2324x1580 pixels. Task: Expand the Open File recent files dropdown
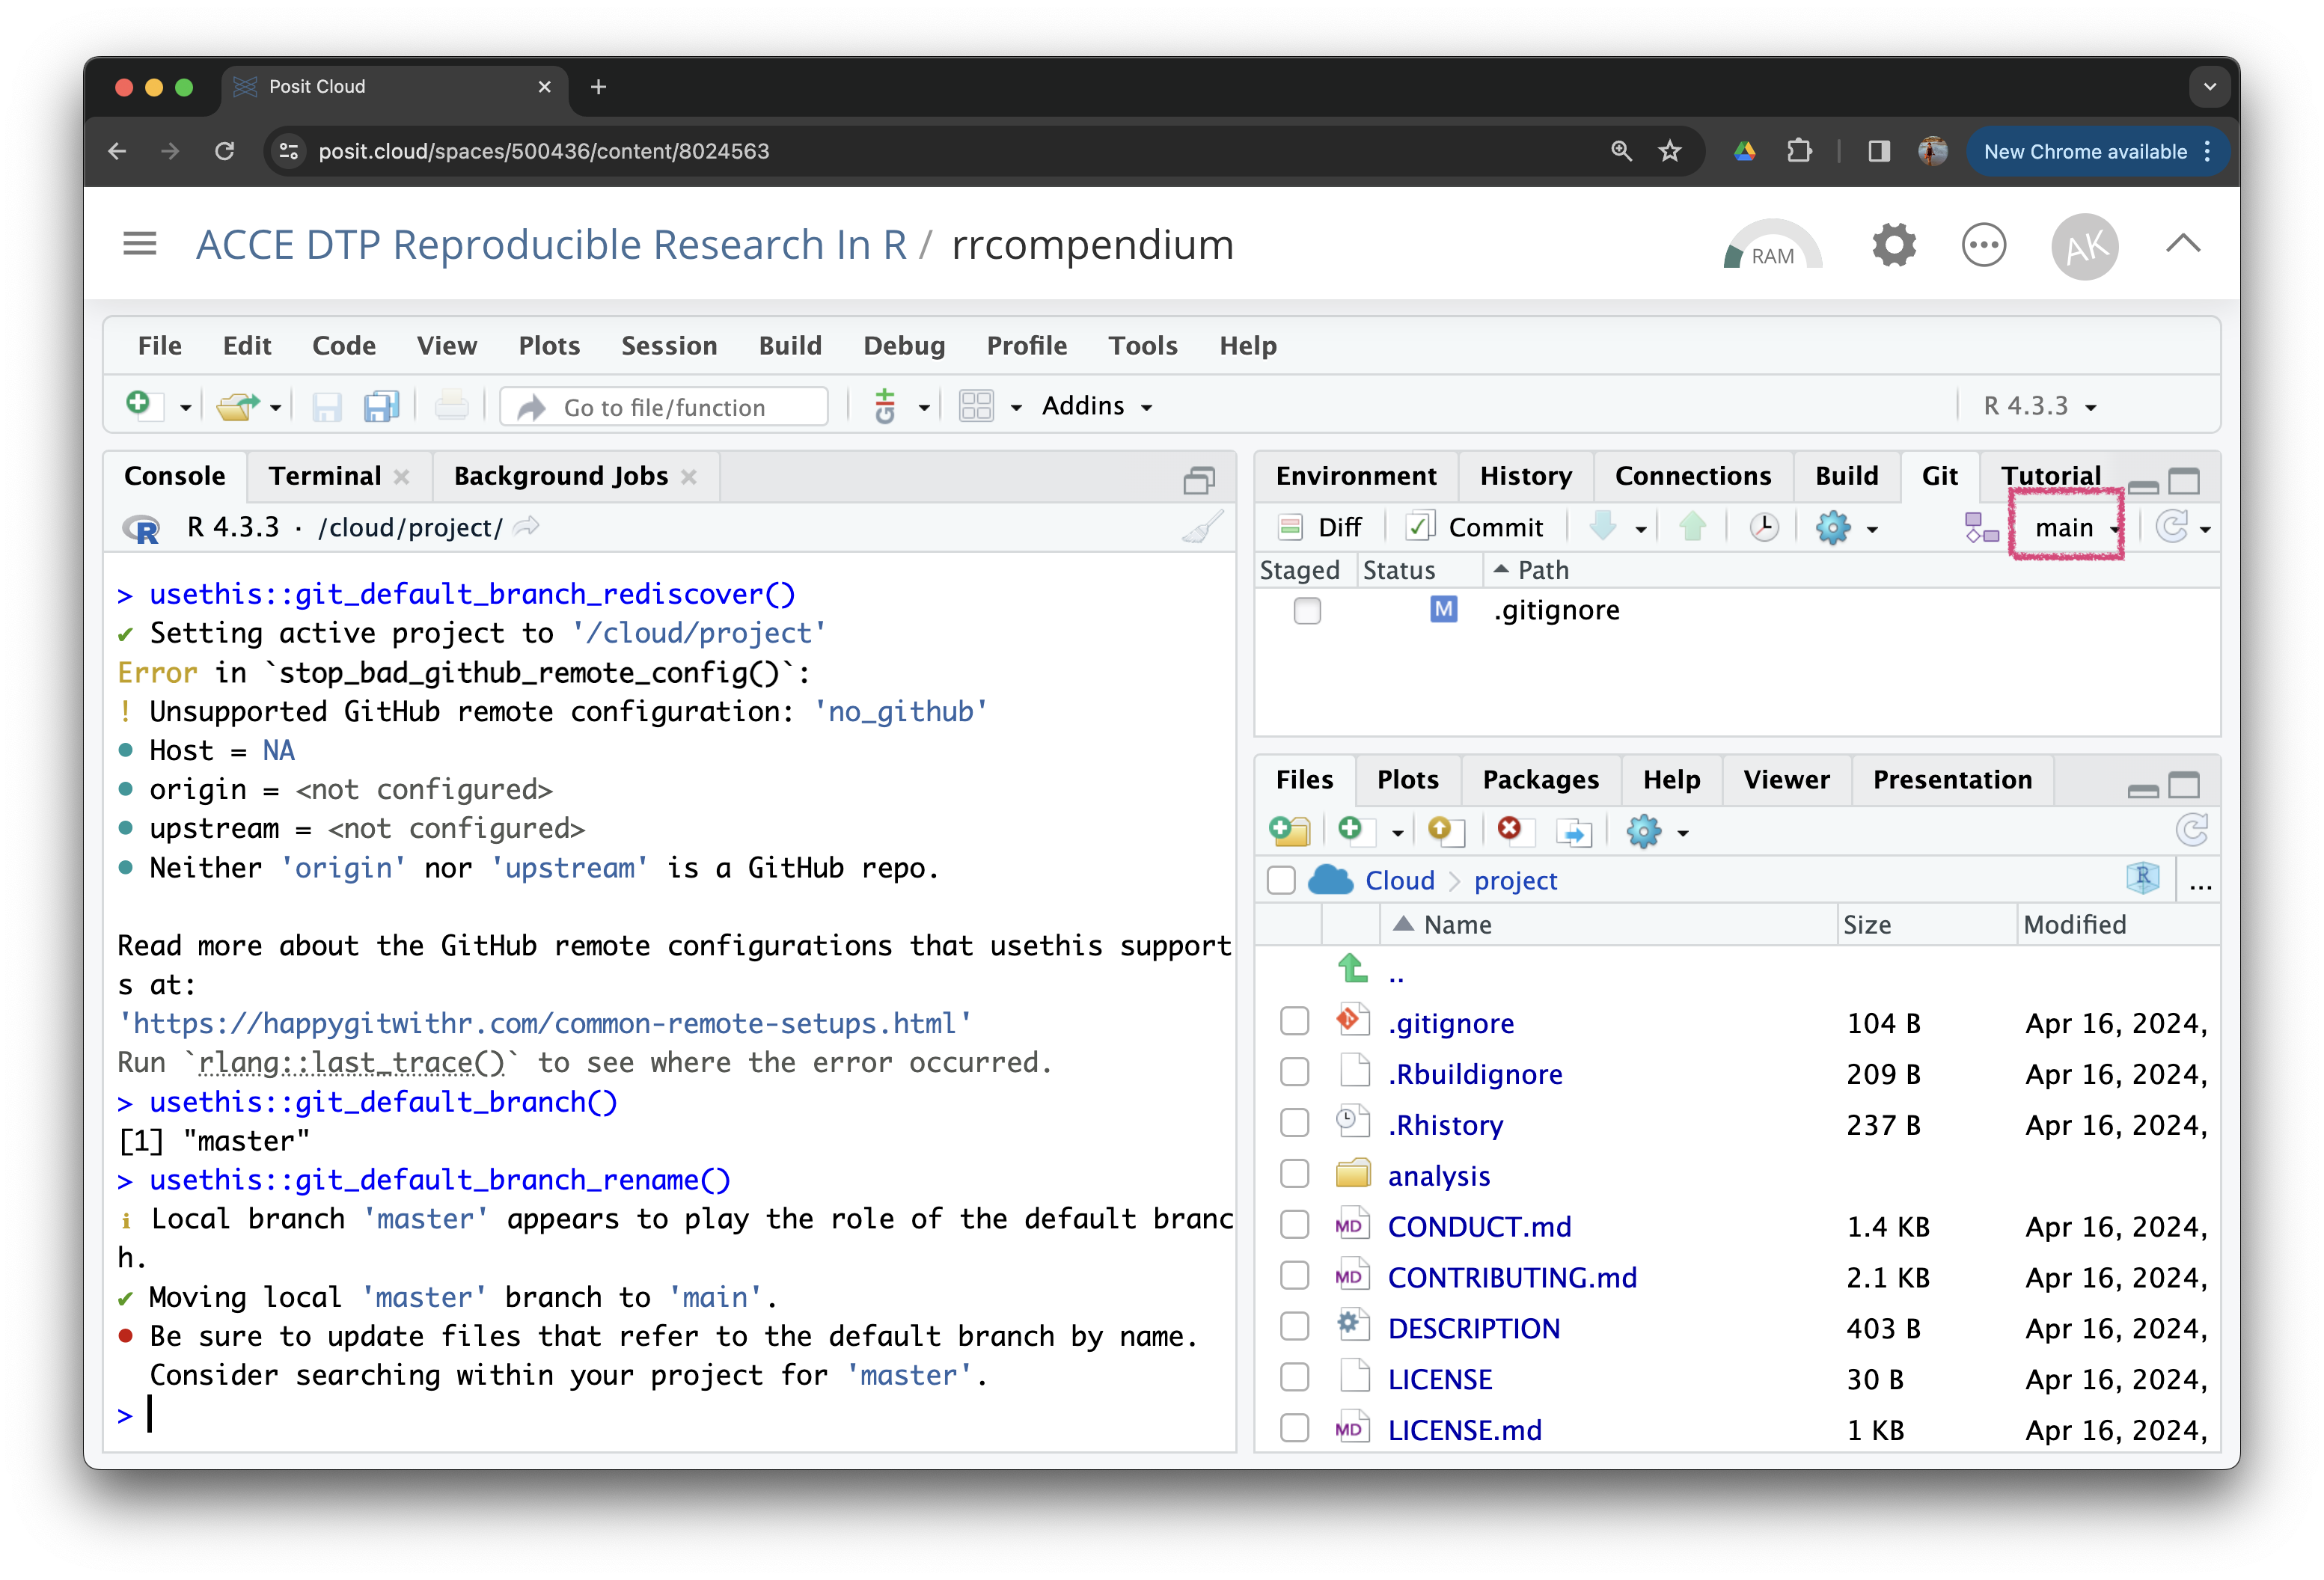click(x=275, y=408)
